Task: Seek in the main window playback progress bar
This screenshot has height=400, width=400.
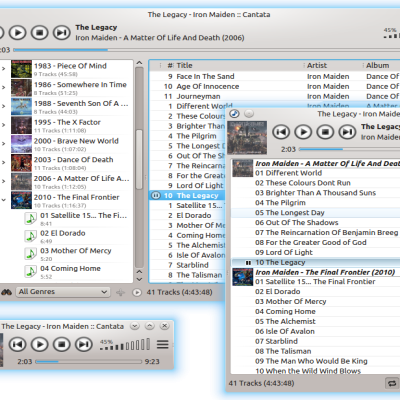Action: (x=207, y=50)
